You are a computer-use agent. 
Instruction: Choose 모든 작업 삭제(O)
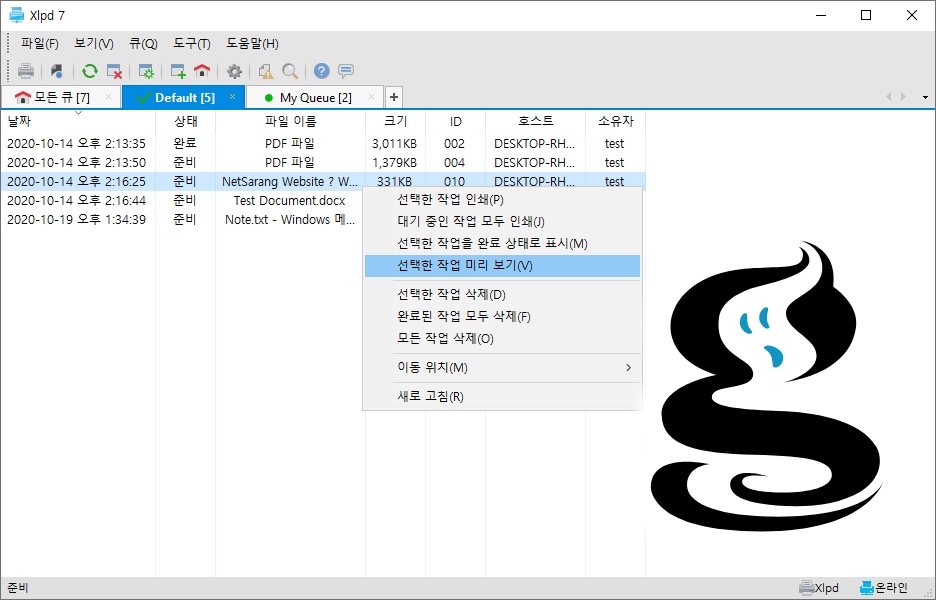[x=502, y=339]
